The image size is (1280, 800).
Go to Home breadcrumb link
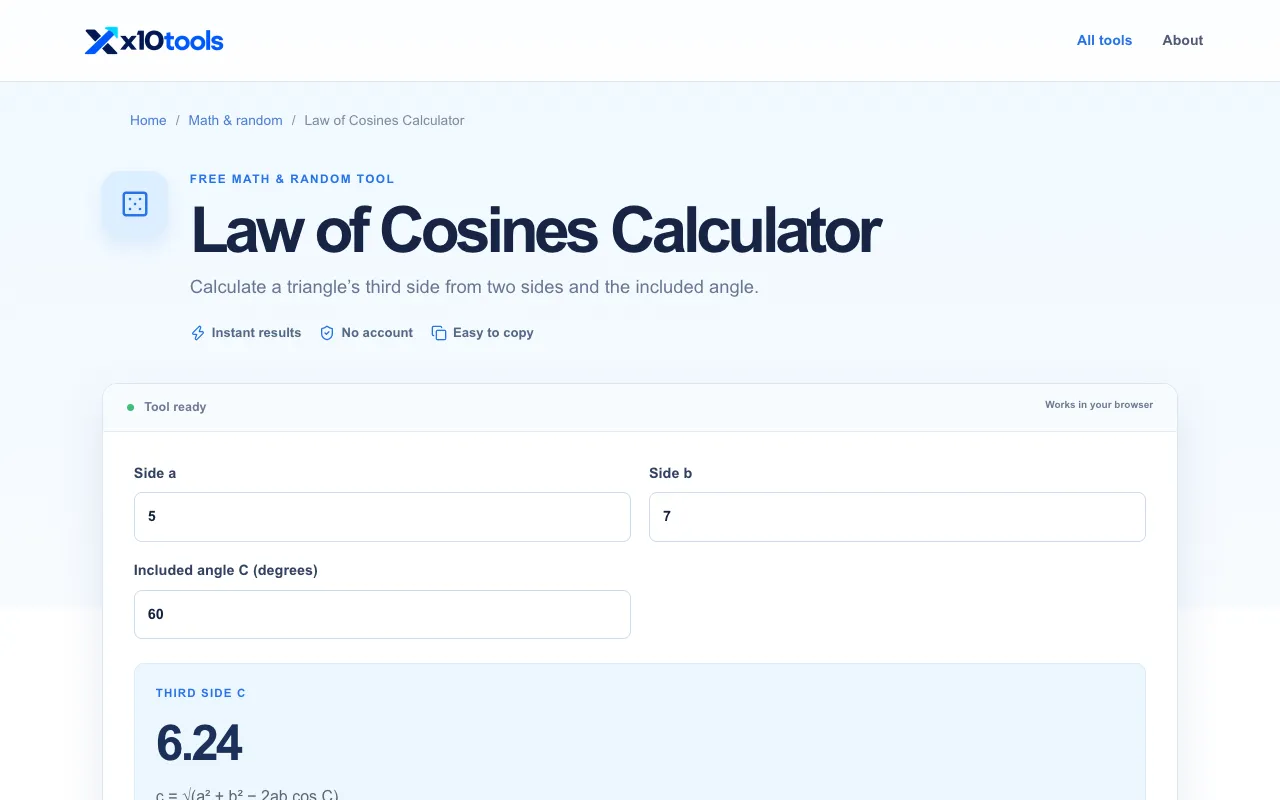[x=148, y=120]
